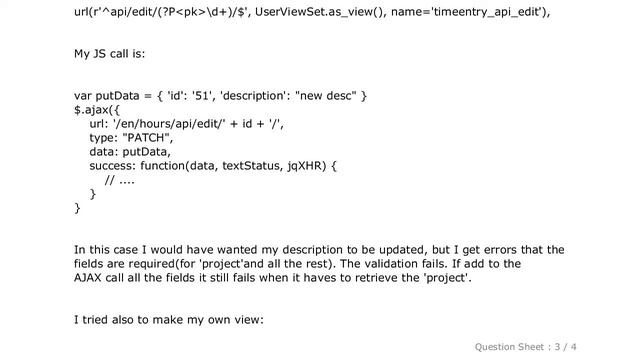Click the final closing brace of ajax call
This screenshot has width=640, height=360.
point(77,208)
